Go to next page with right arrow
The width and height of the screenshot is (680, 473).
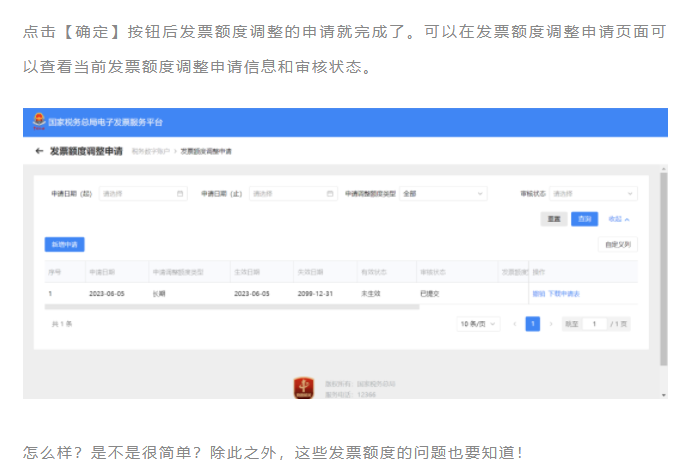(x=551, y=324)
